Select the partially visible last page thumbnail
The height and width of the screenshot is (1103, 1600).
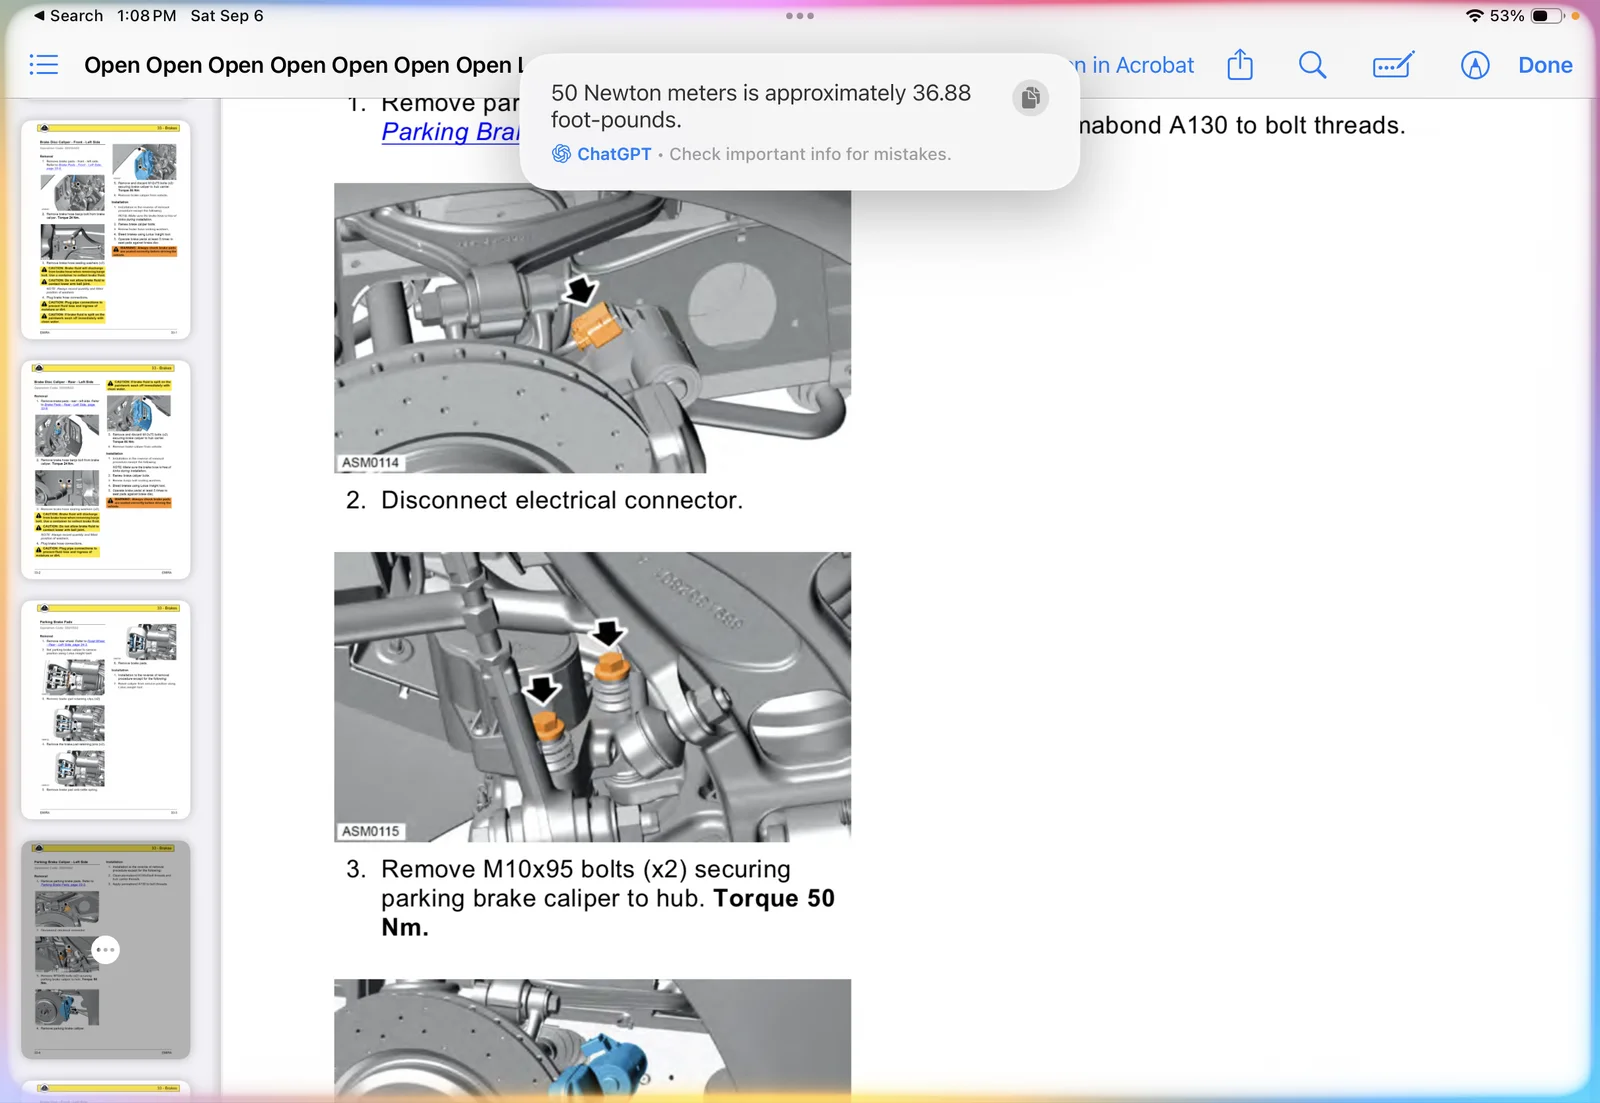(x=106, y=1091)
